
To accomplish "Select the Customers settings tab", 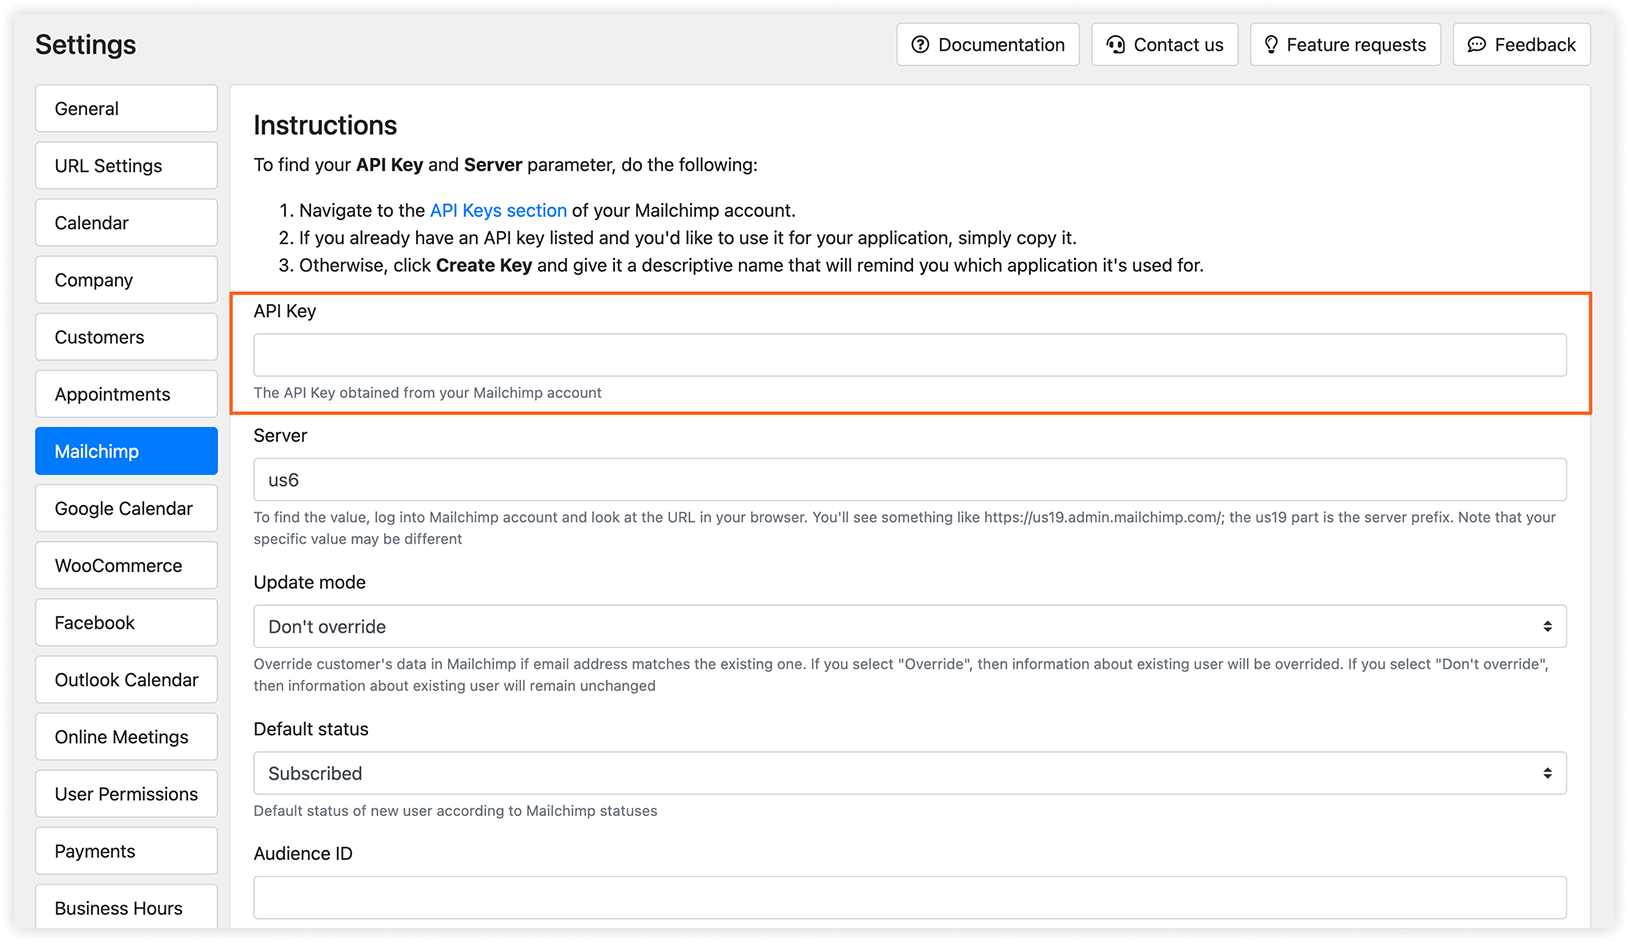I will [x=126, y=337].
